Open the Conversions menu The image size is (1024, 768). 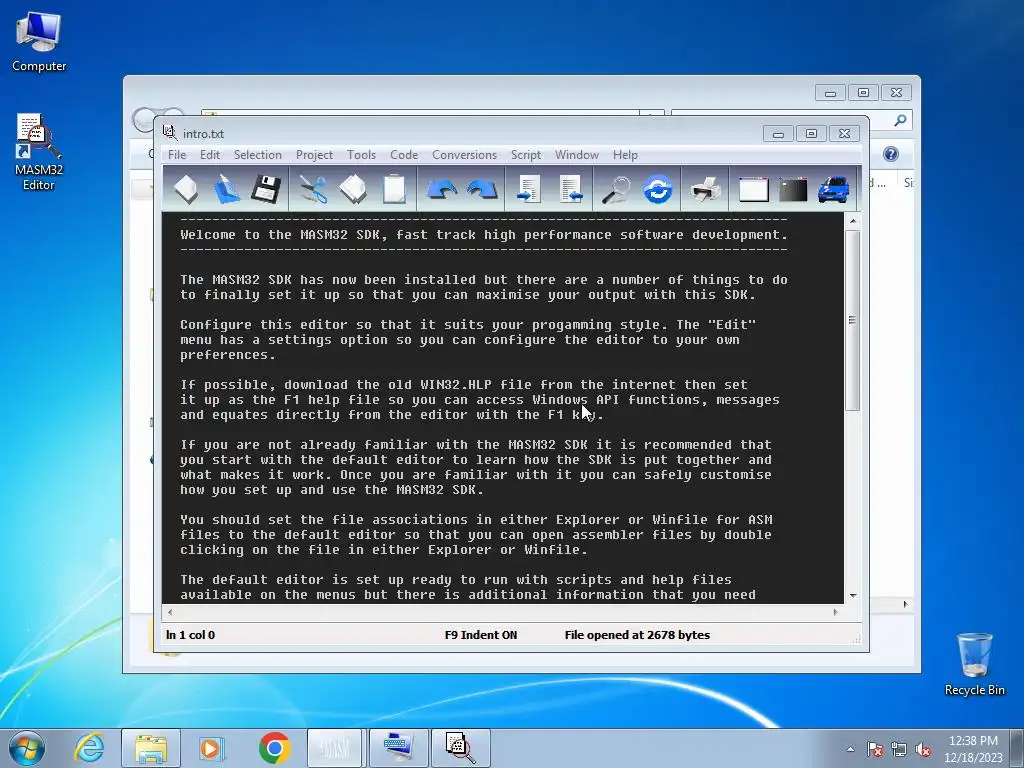pos(464,155)
